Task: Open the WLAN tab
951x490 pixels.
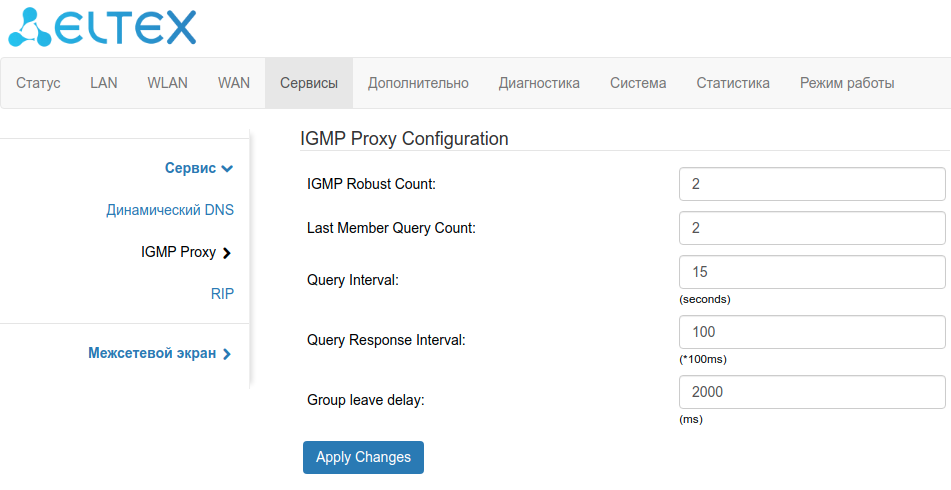Action: coord(167,83)
